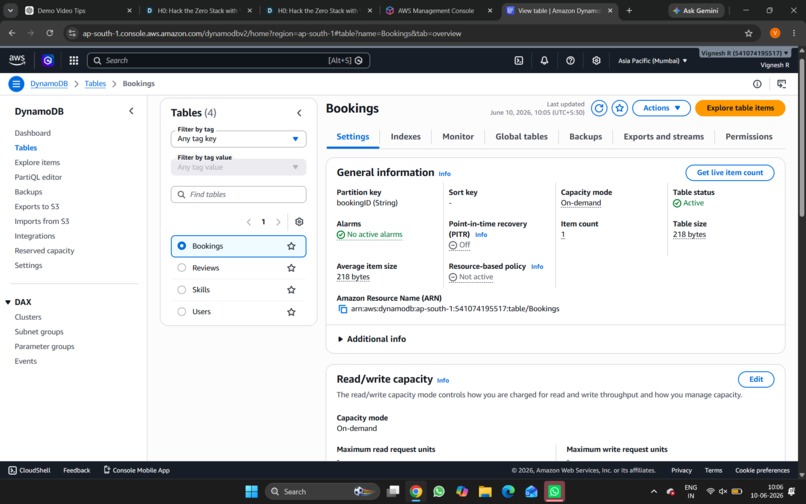Switch to the Global tables tab
The width and height of the screenshot is (806, 504).
tap(521, 137)
